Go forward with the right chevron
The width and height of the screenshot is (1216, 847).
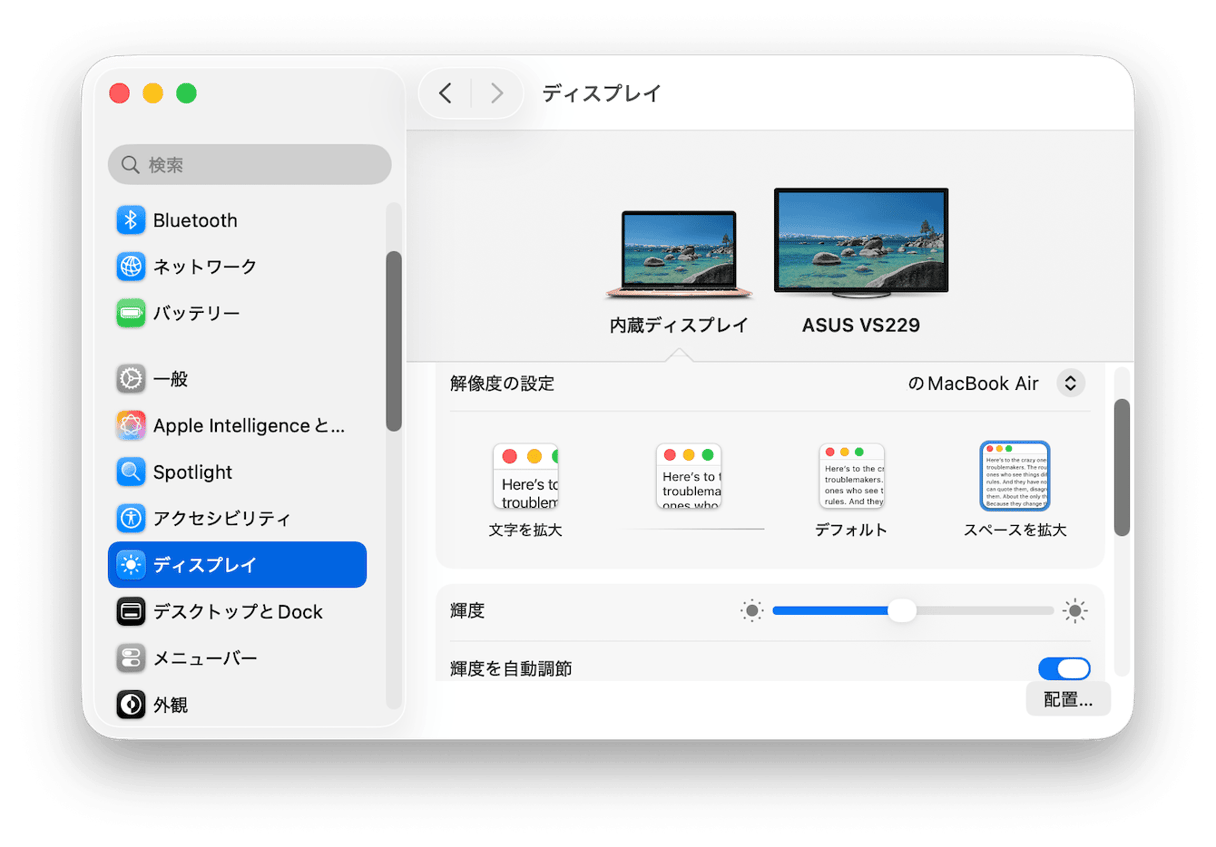[x=497, y=93]
